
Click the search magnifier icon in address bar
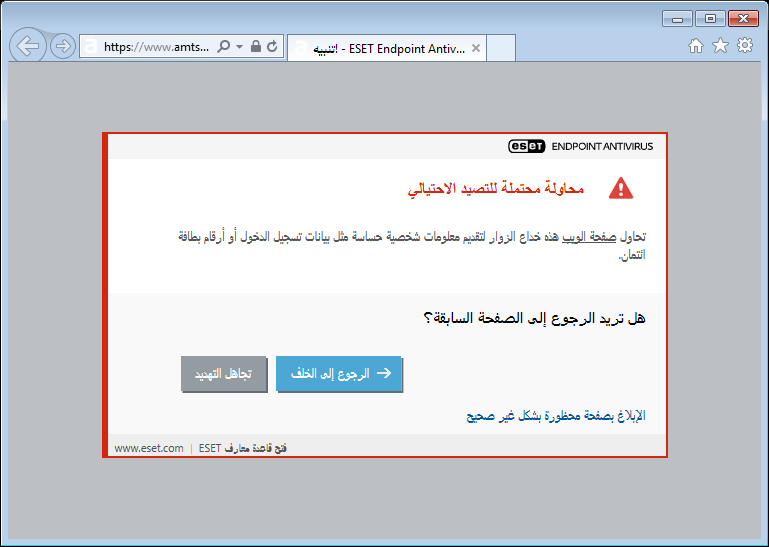(x=223, y=47)
